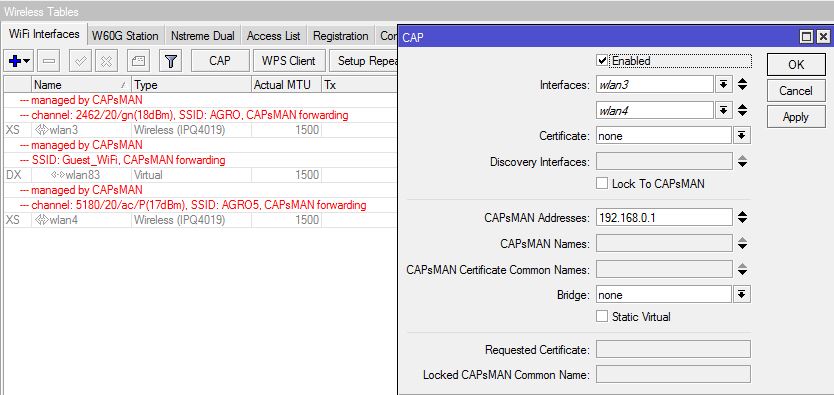Click the CAPsMAN Addresses input field
The height and width of the screenshot is (395, 834).
(664, 217)
